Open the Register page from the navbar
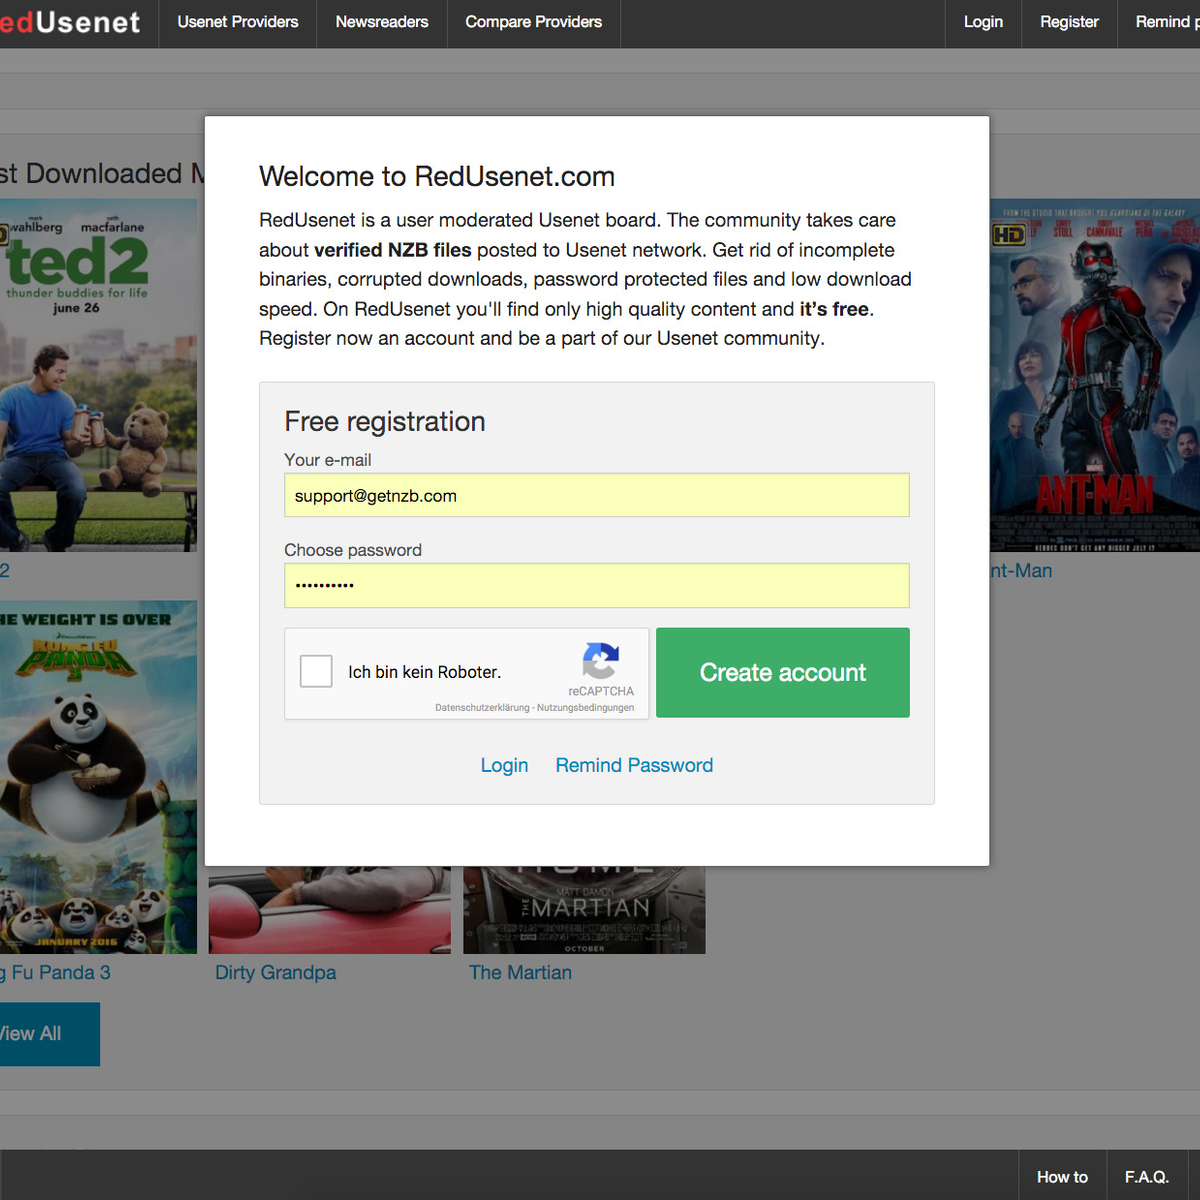 1069,22
